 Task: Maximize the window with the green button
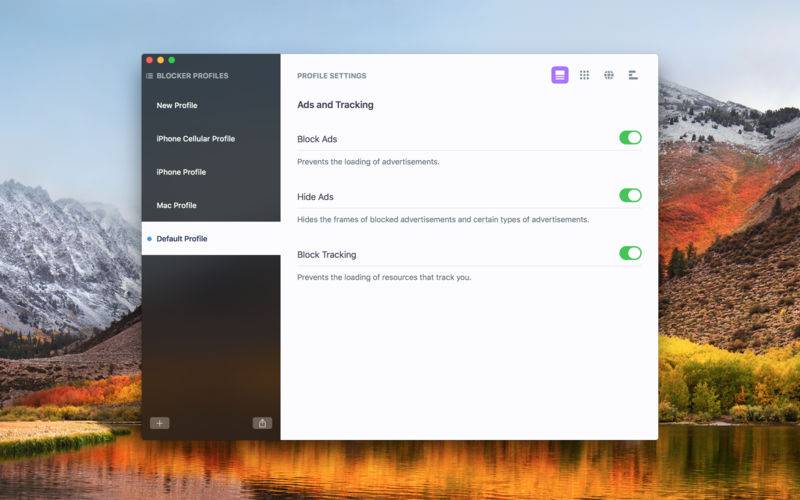[x=172, y=60]
